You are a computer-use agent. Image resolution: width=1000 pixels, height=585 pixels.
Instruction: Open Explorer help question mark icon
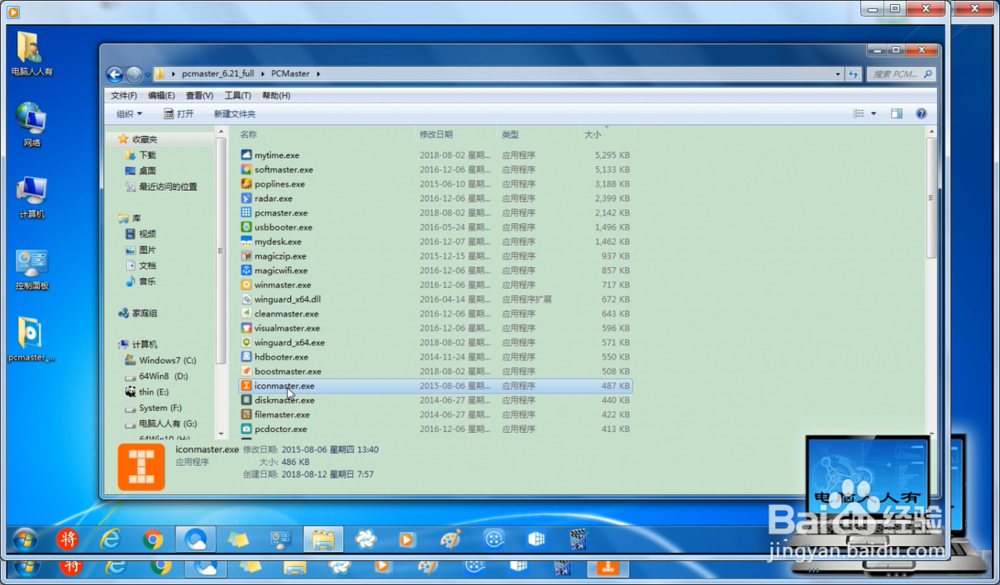click(921, 114)
